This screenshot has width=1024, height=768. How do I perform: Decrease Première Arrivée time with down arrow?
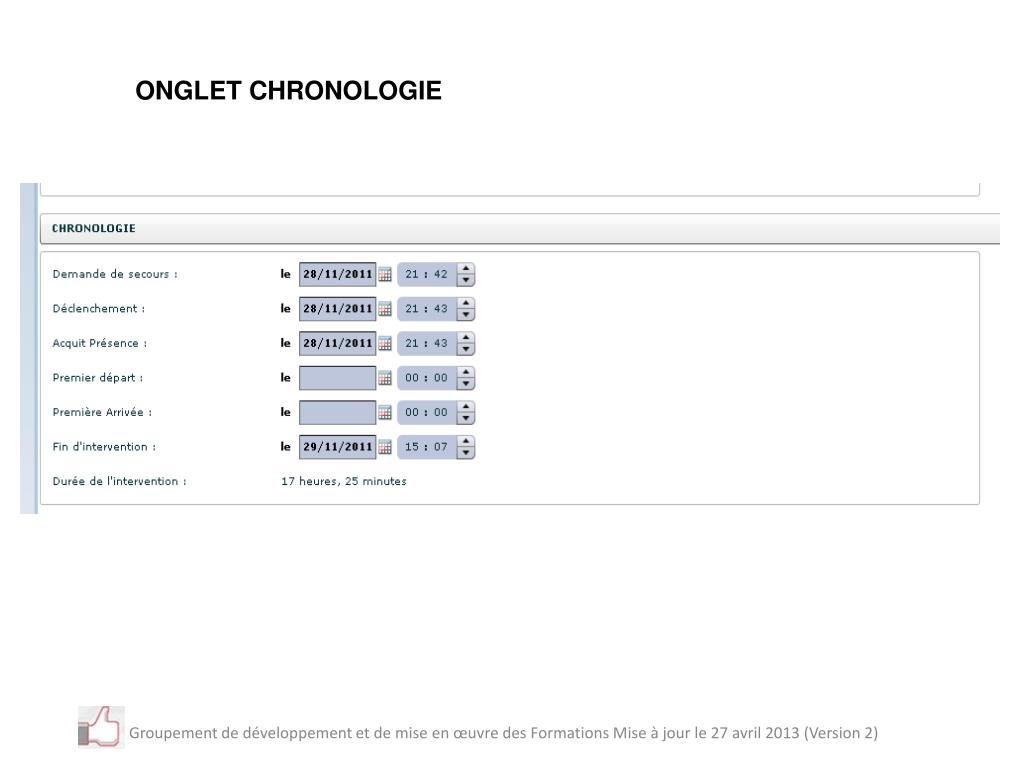[x=466, y=419]
